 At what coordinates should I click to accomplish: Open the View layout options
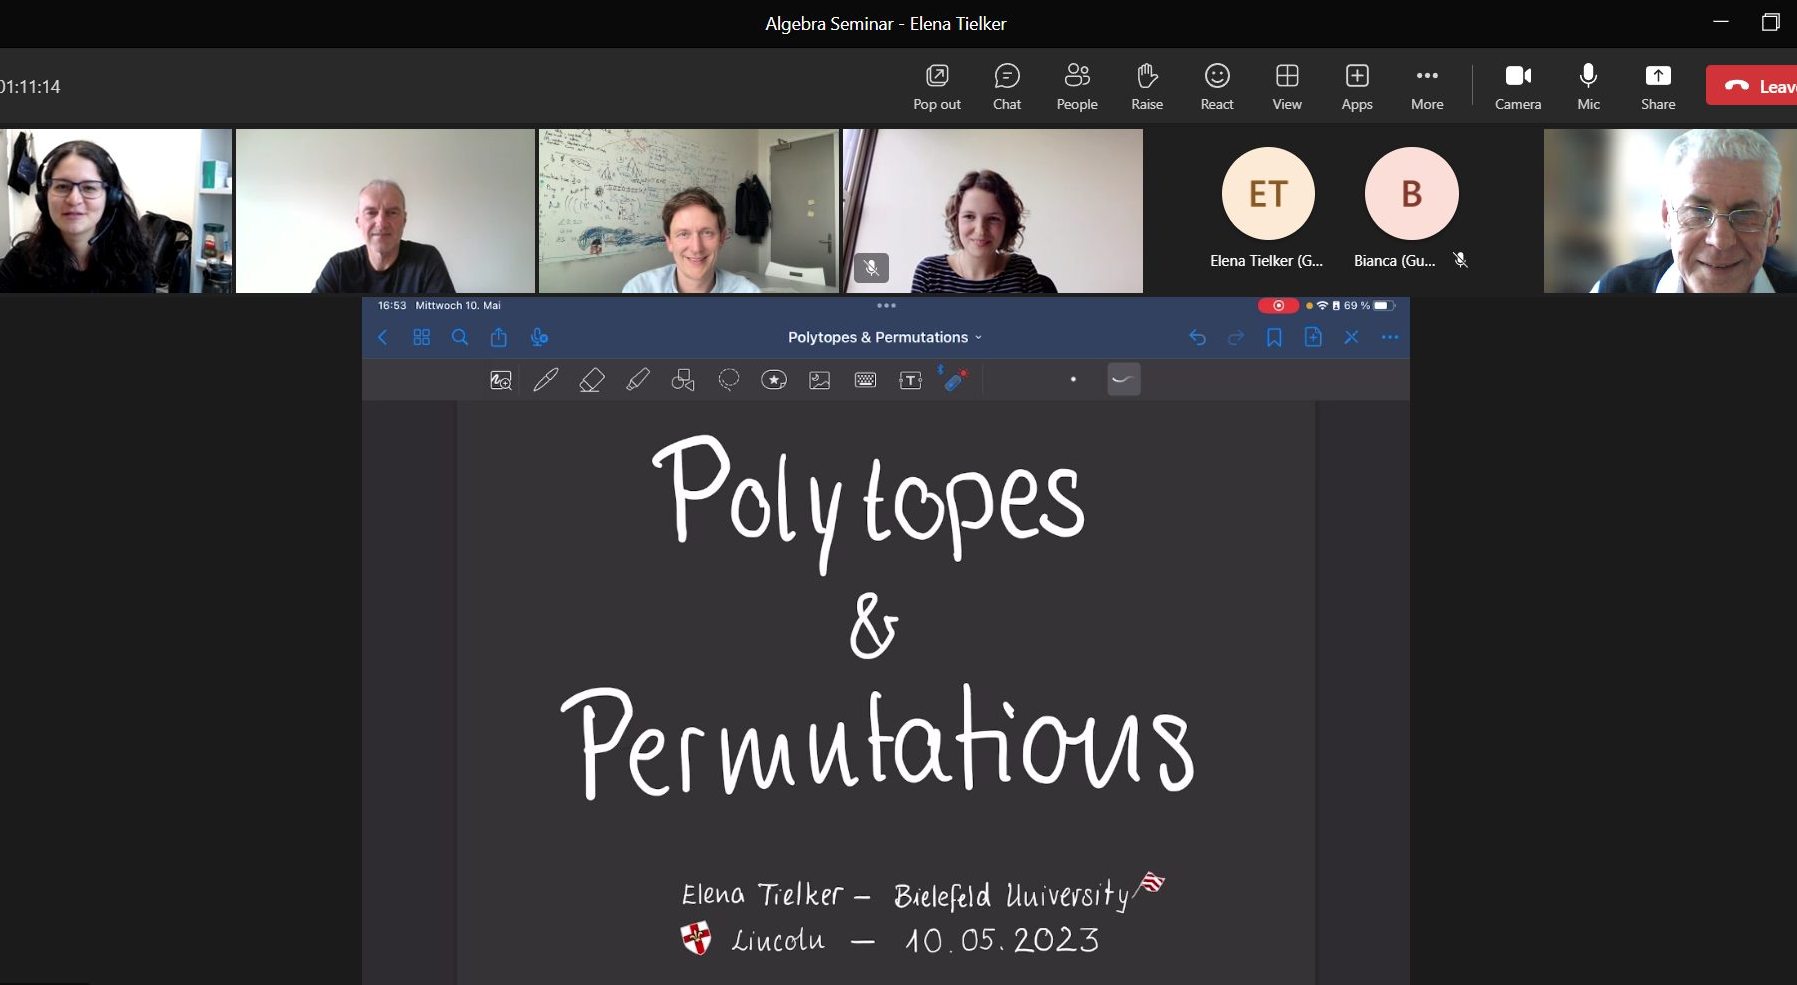click(1286, 86)
